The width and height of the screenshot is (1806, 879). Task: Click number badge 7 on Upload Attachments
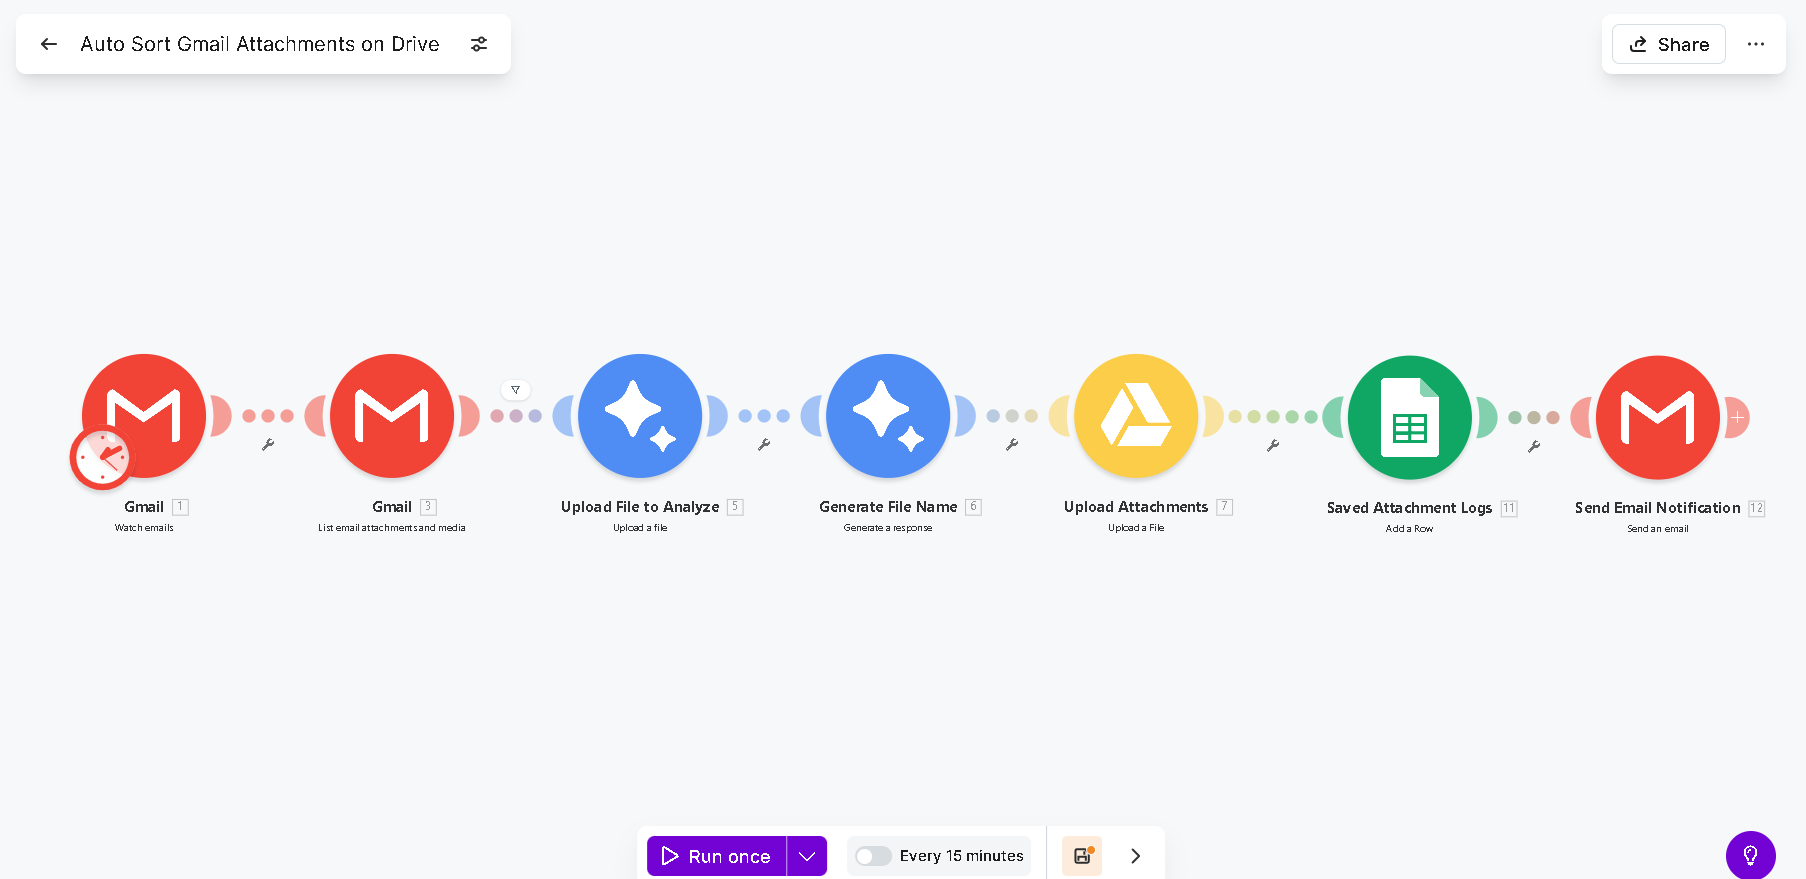[1224, 507]
